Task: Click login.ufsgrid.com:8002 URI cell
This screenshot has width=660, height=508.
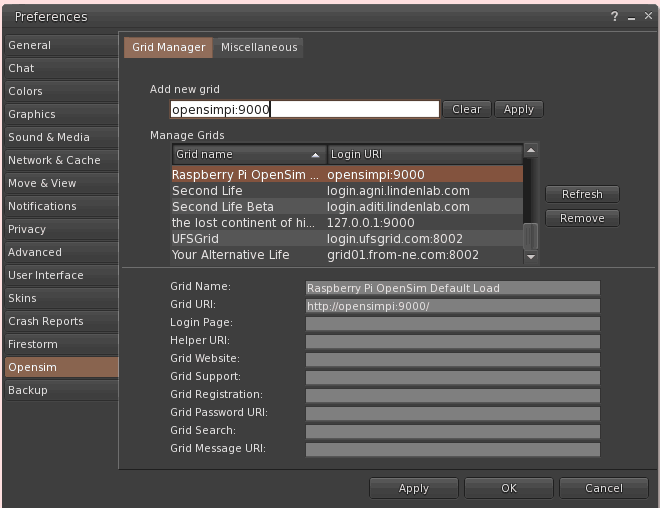Action: [x=395, y=239]
